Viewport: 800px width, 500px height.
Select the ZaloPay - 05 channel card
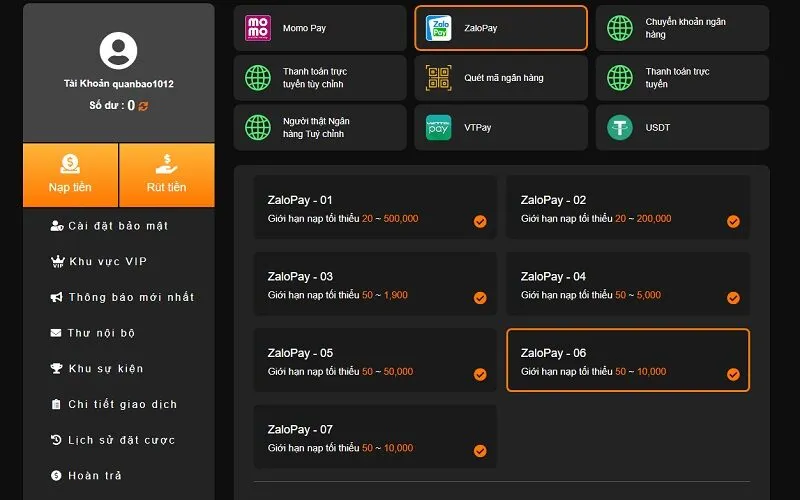[x=374, y=361]
